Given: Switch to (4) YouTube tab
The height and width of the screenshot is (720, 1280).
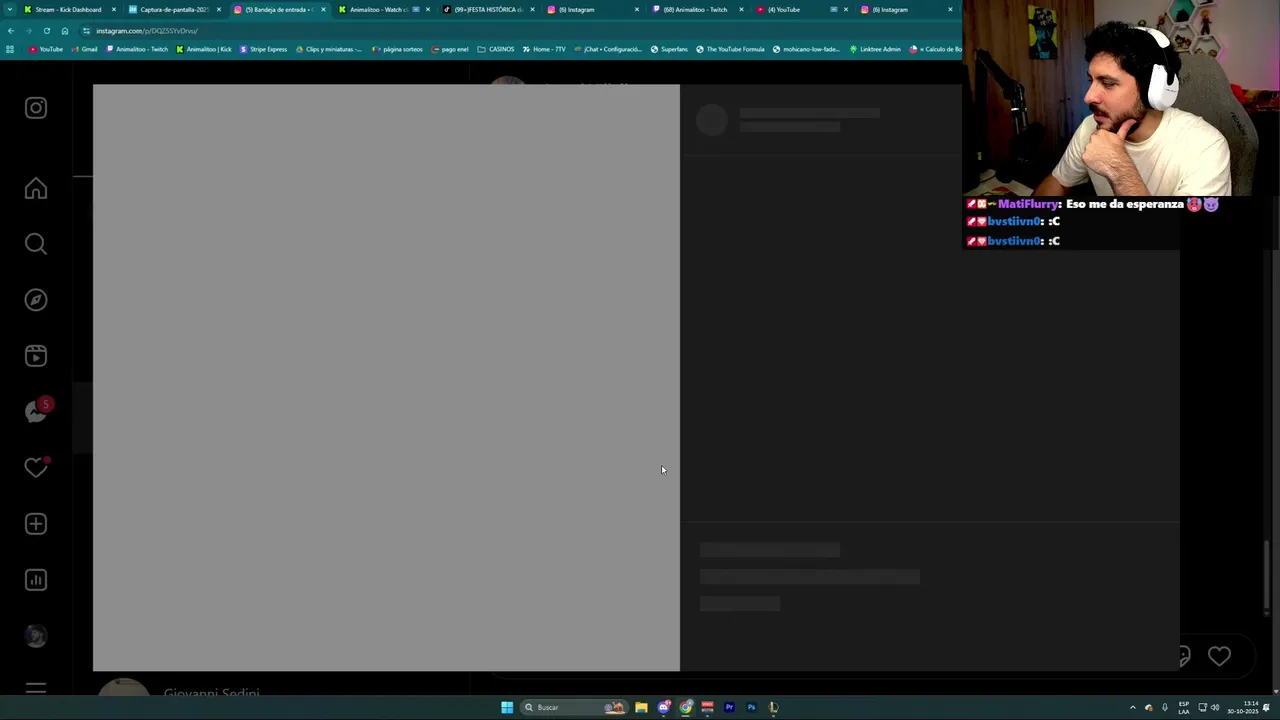Looking at the screenshot, I should (x=800, y=9).
